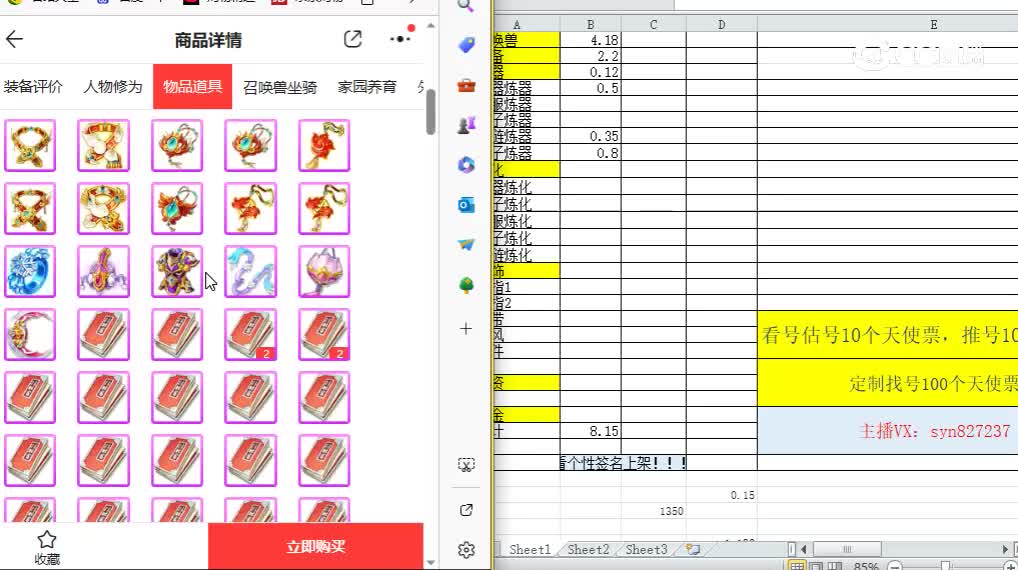Switch to the 召唤兽坐骑 tab
The width and height of the screenshot is (1018, 570).
(x=280, y=87)
